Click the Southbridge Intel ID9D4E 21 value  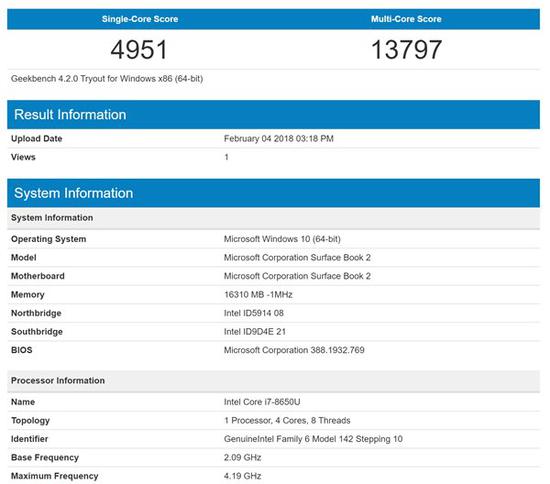(255, 332)
